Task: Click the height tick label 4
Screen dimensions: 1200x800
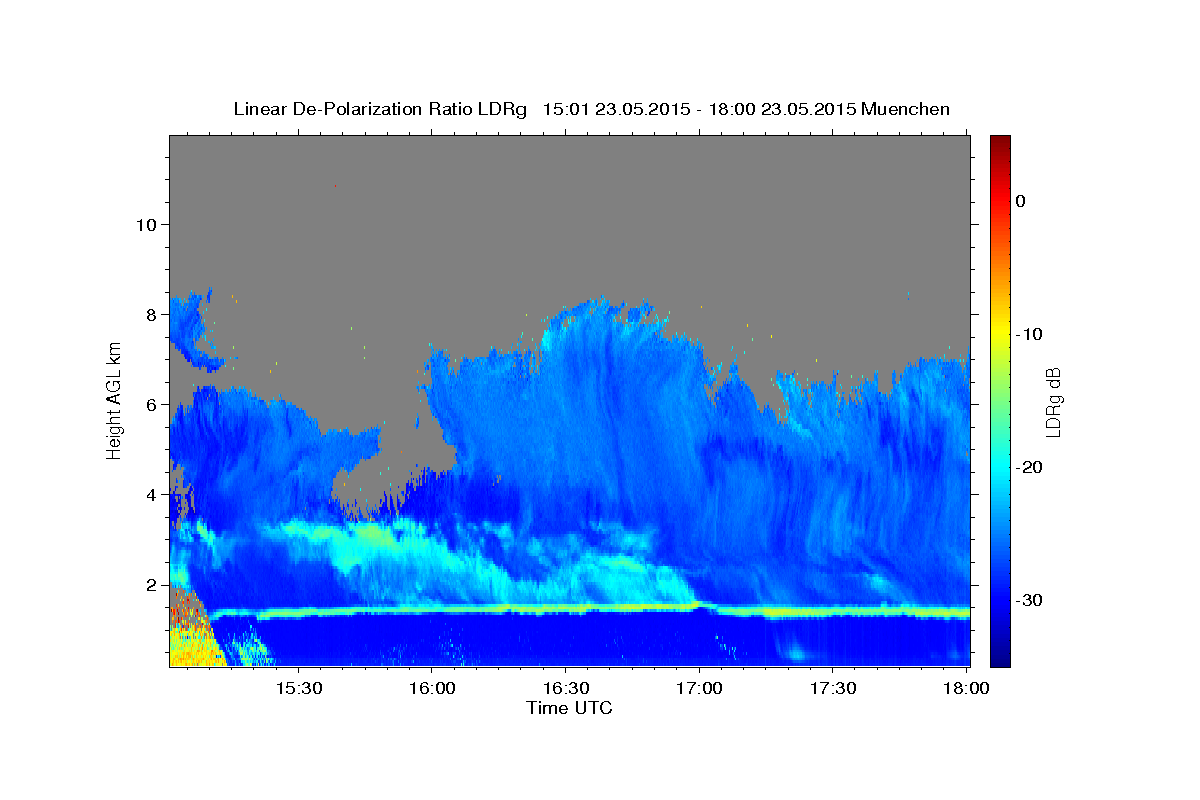Action: click(150, 494)
